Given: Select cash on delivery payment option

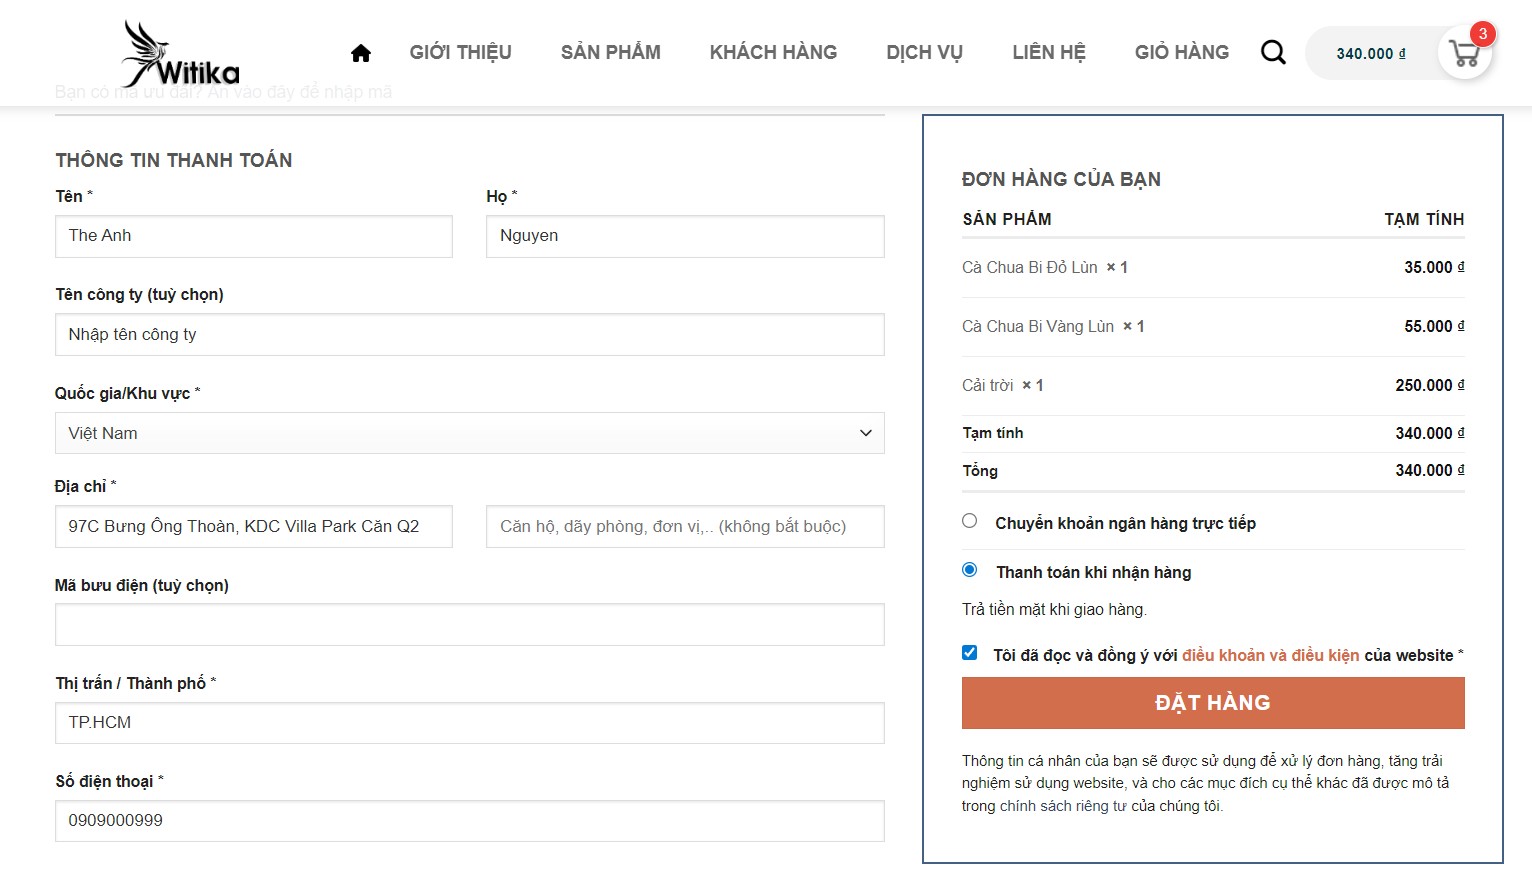Looking at the screenshot, I should pyautogui.click(x=970, y=570).
